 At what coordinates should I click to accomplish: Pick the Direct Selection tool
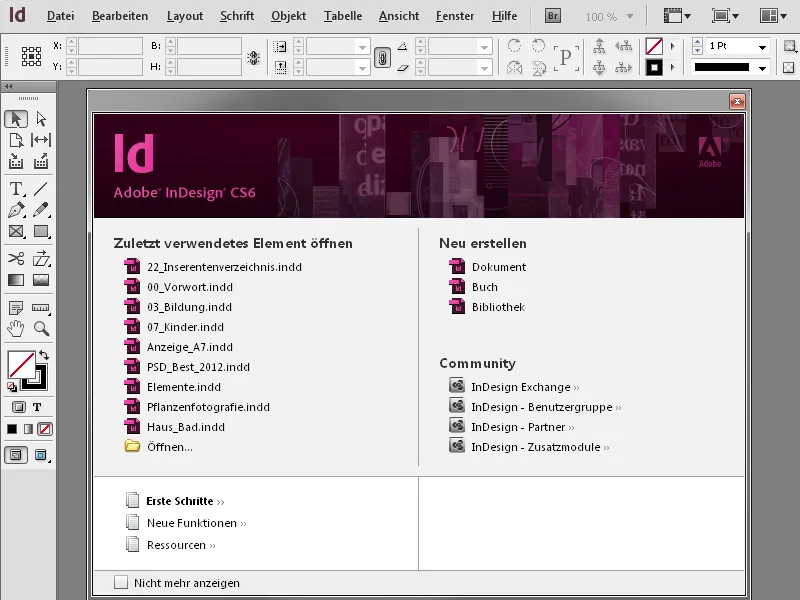[40, 118]
